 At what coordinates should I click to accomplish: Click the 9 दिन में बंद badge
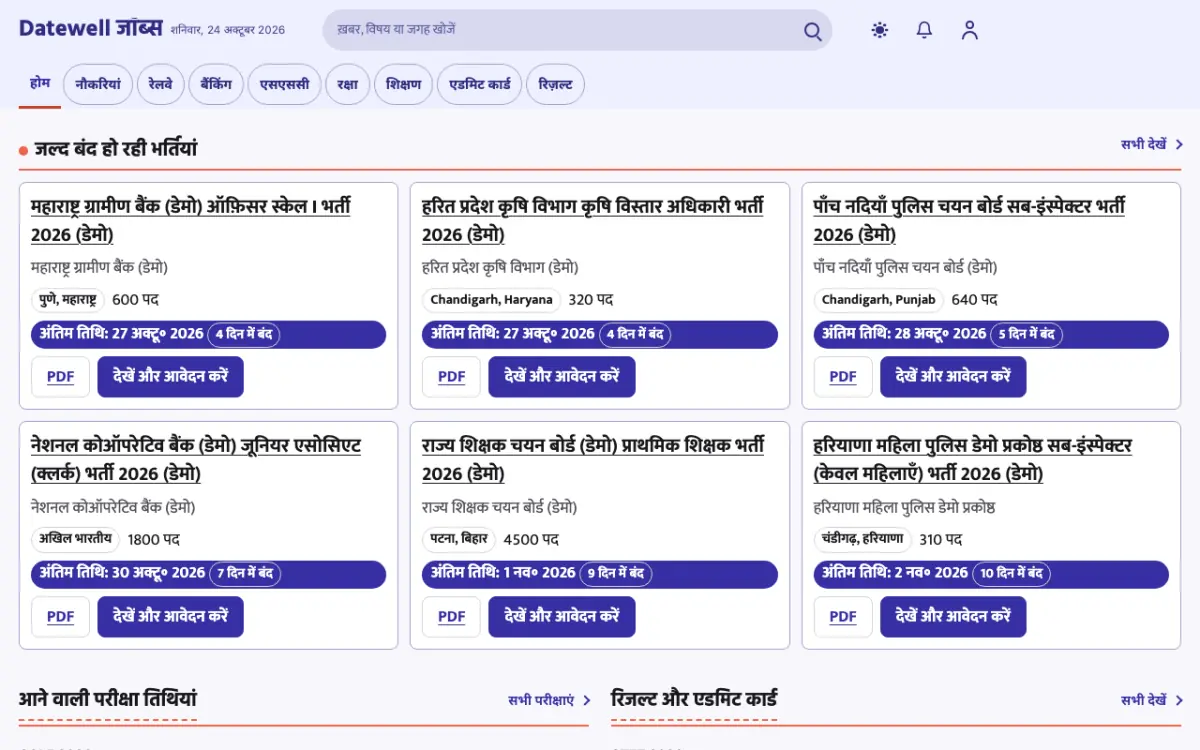[x=616, y=574]
